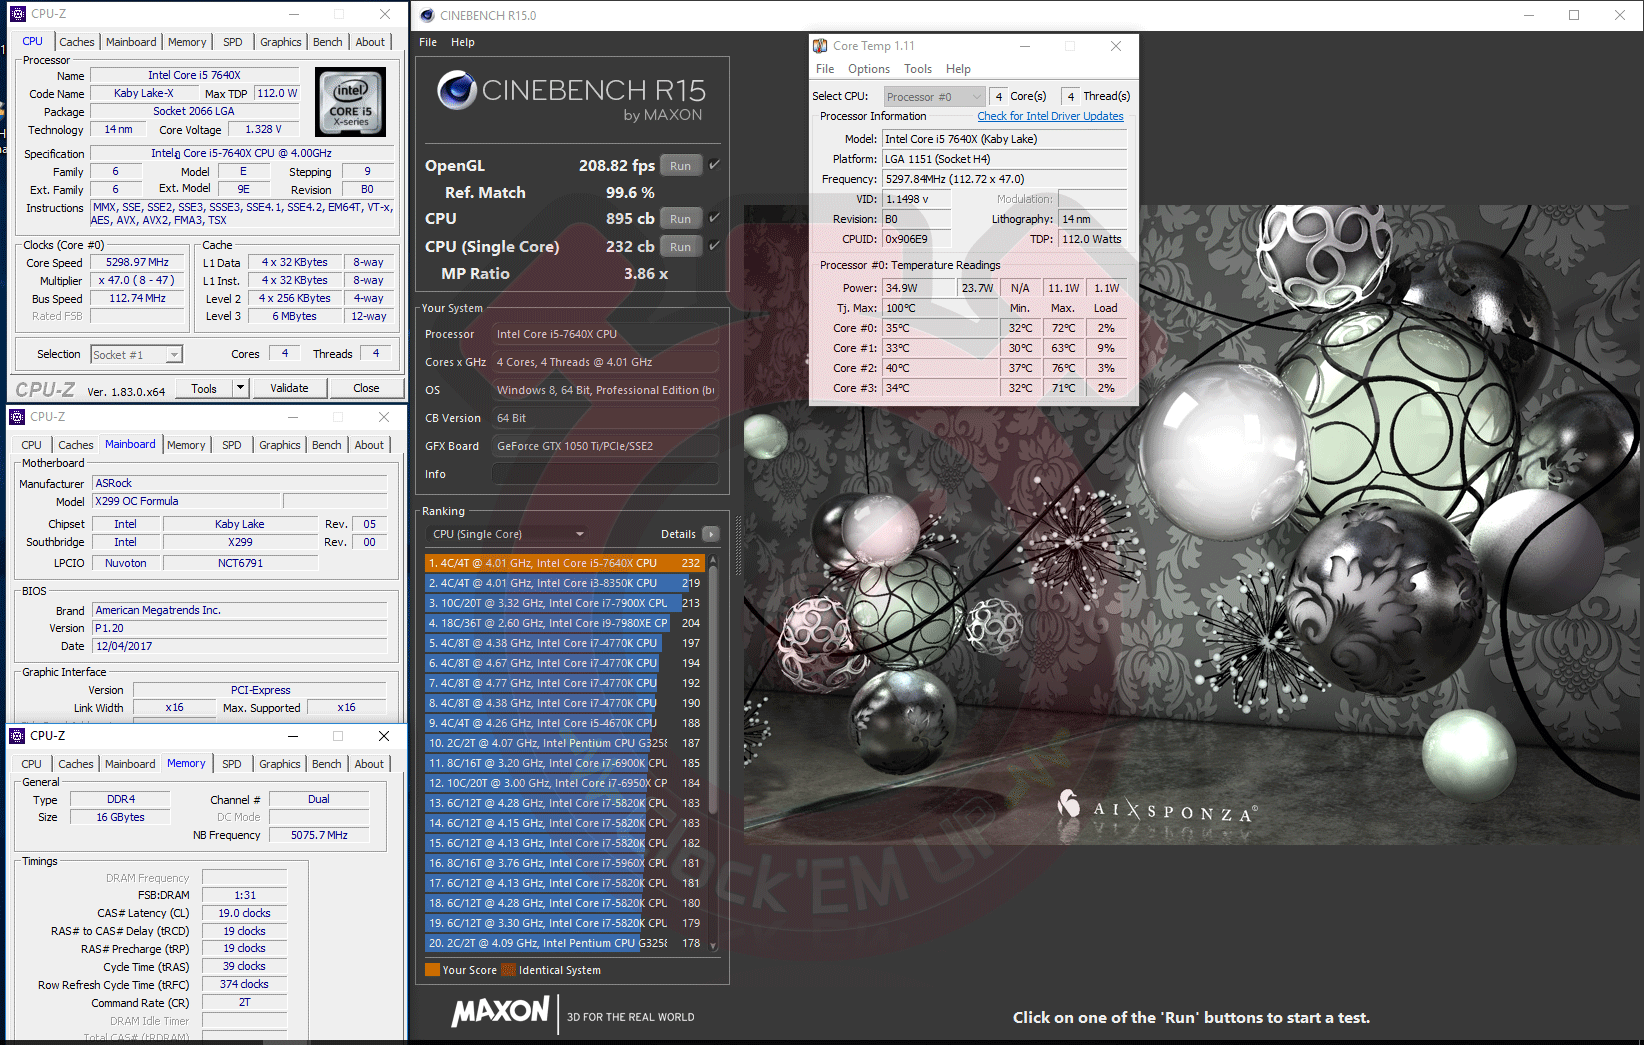The image size is (1644, 1045).
Task: Open the Options menu in Core Temp
Action: pos(868,69)
